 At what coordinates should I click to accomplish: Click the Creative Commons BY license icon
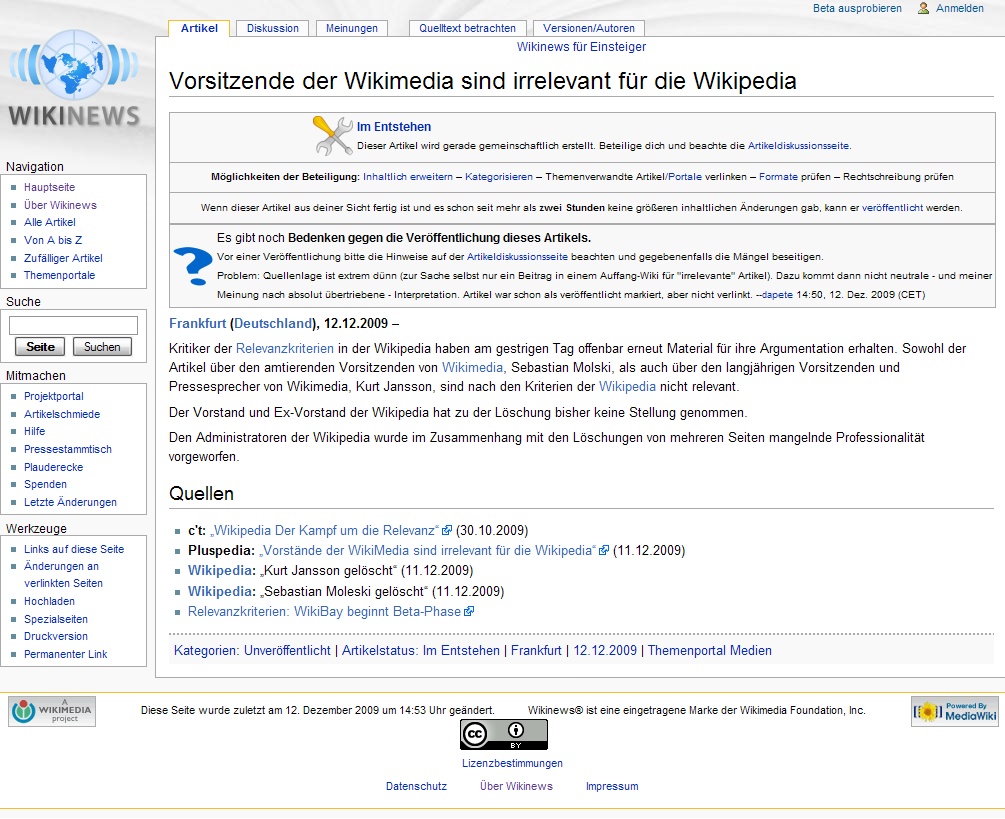click(504, 734)
